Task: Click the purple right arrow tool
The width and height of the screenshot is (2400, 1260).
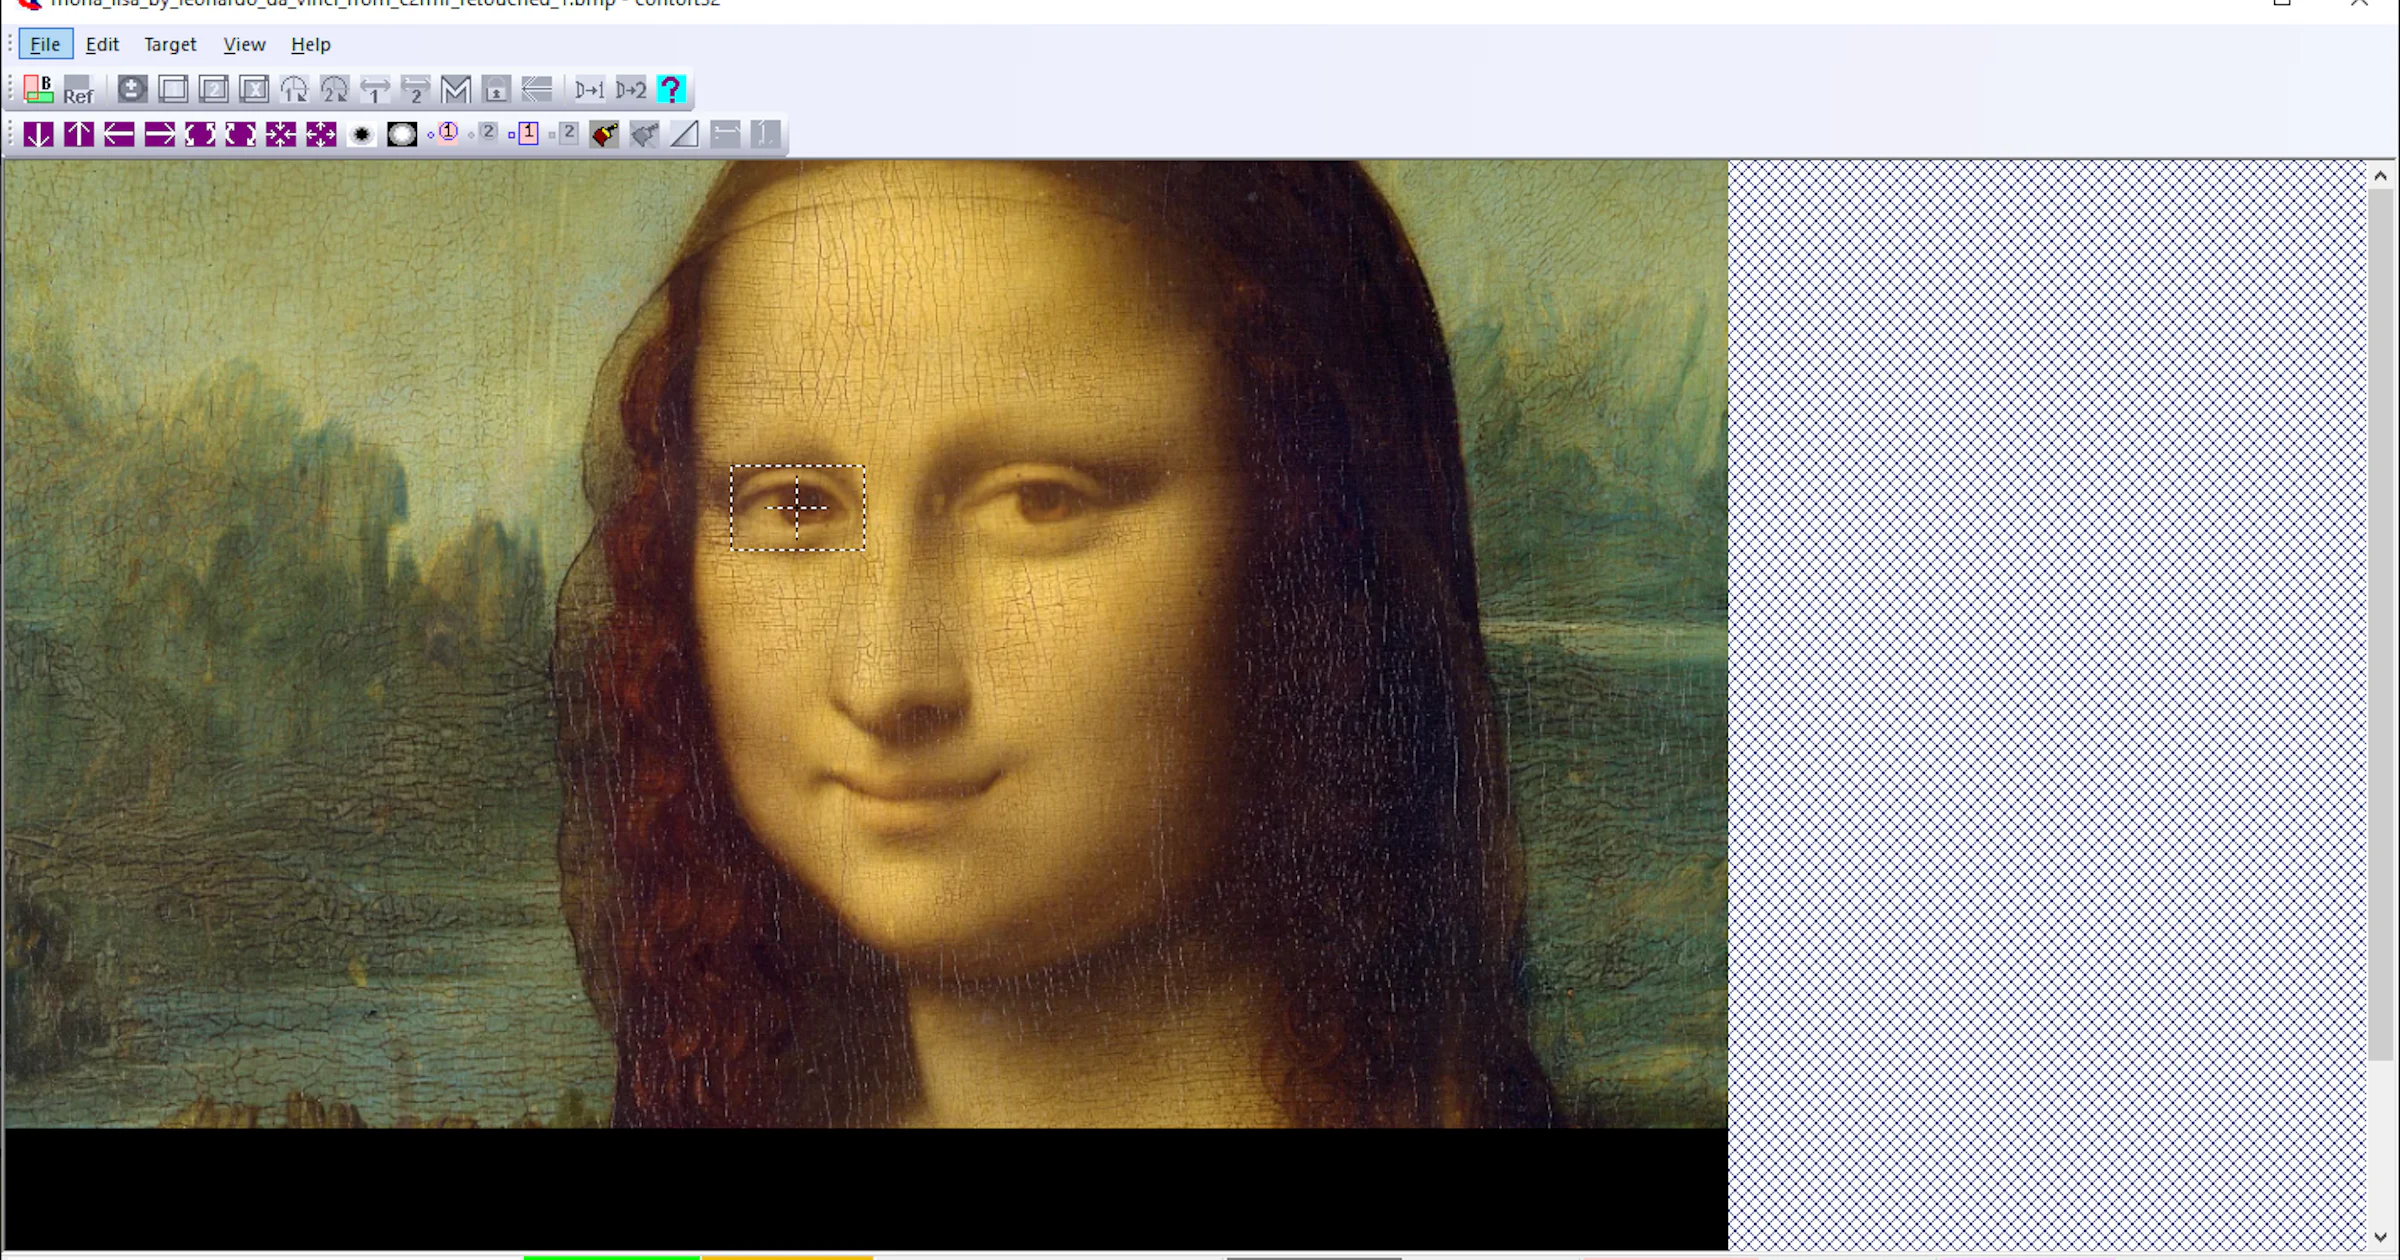Action: (x=160, y=134)
